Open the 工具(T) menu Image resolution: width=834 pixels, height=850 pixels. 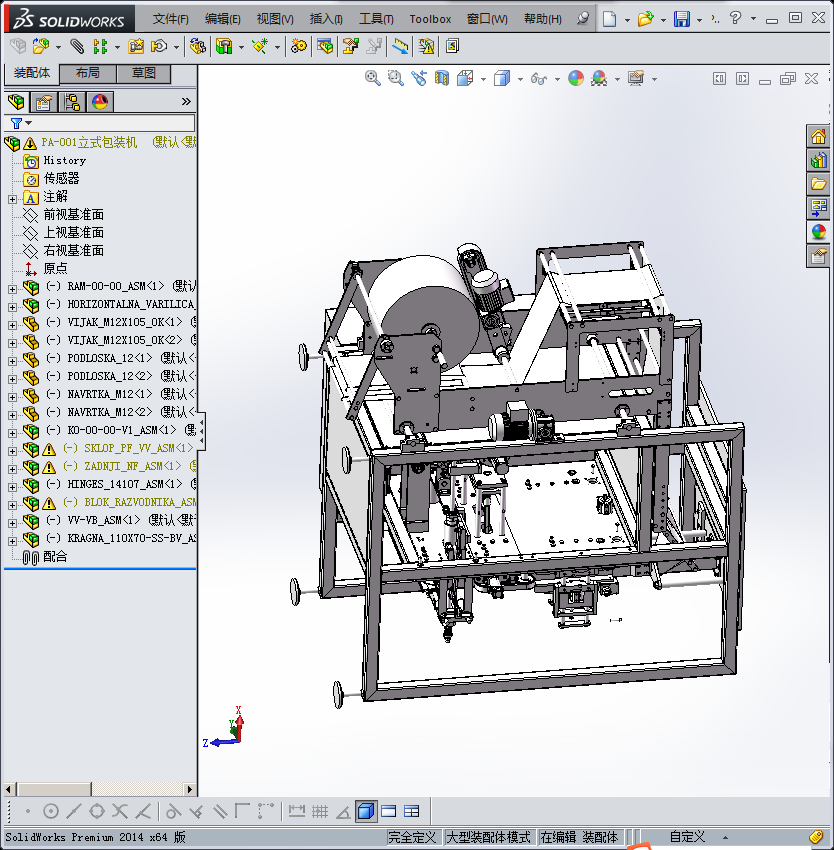tap(377, 19)
